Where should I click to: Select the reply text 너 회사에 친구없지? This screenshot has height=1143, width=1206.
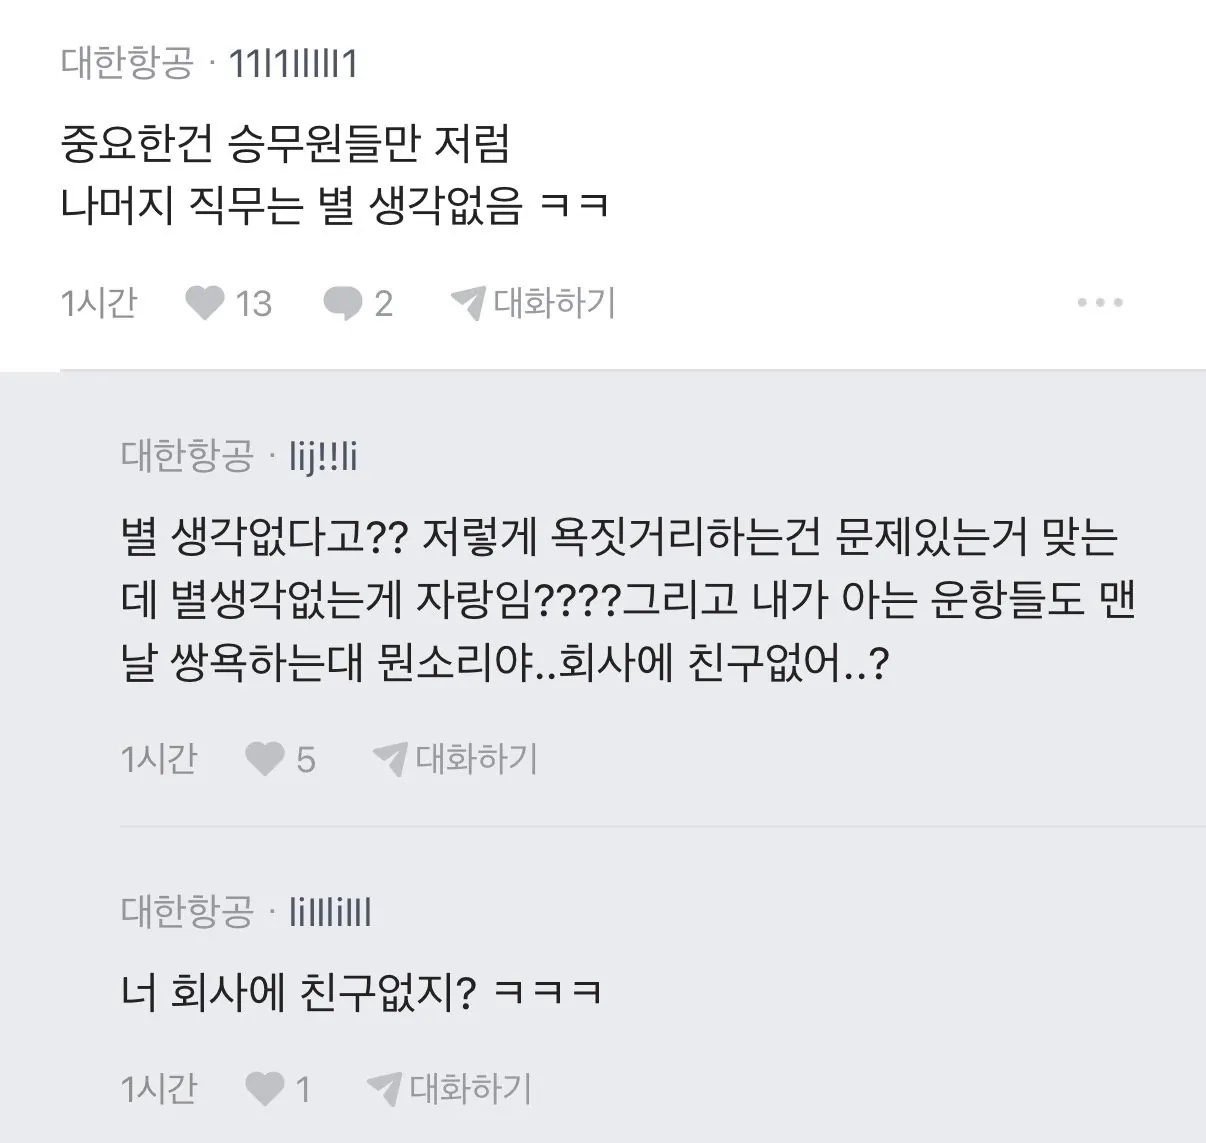click(360, 992)
